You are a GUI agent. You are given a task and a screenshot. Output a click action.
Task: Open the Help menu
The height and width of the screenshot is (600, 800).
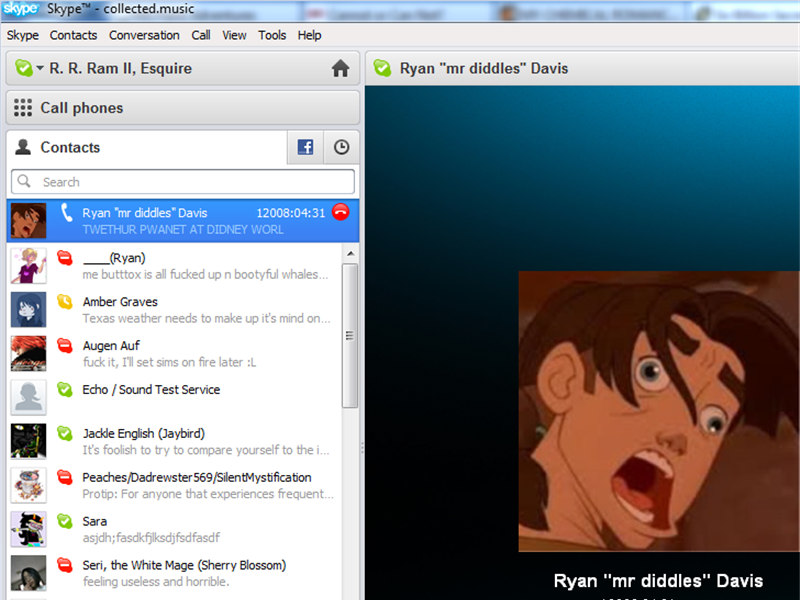point(309,35)
